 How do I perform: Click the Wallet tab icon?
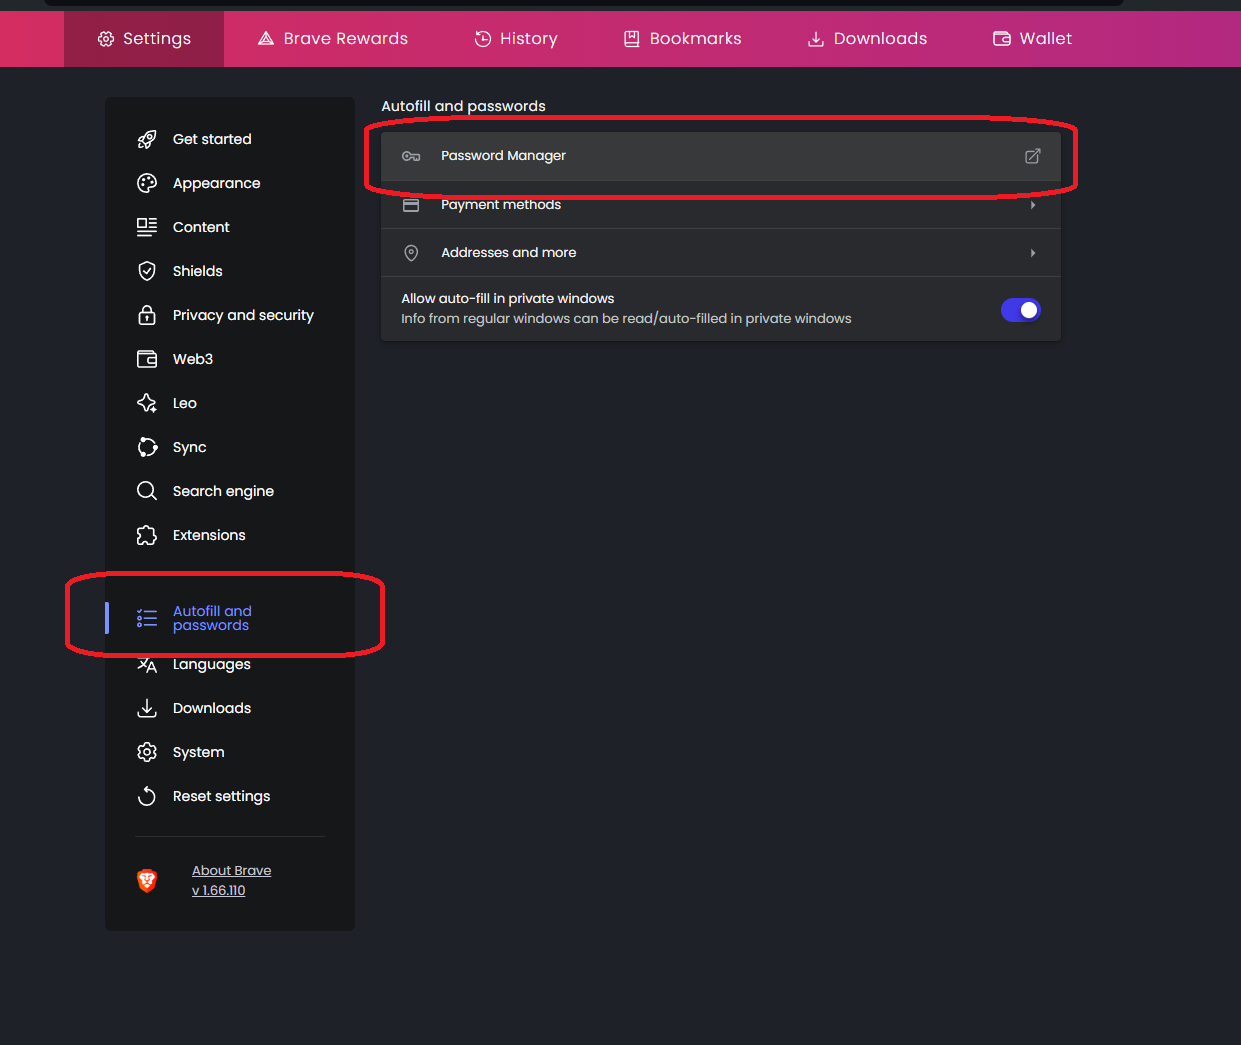click(1002, 39)
